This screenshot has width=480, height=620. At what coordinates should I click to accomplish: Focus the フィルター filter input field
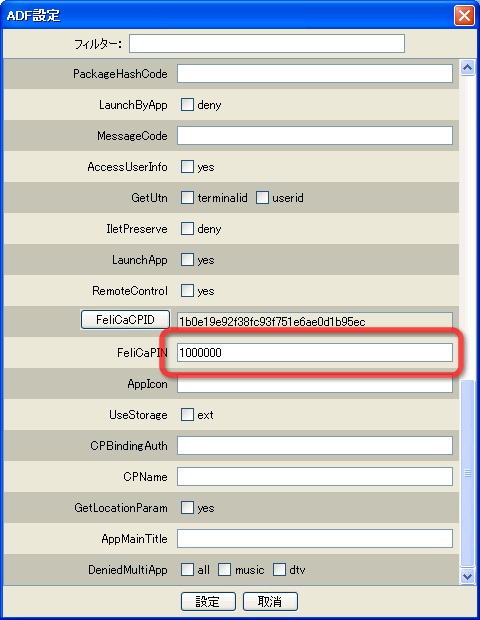(267, 43)
